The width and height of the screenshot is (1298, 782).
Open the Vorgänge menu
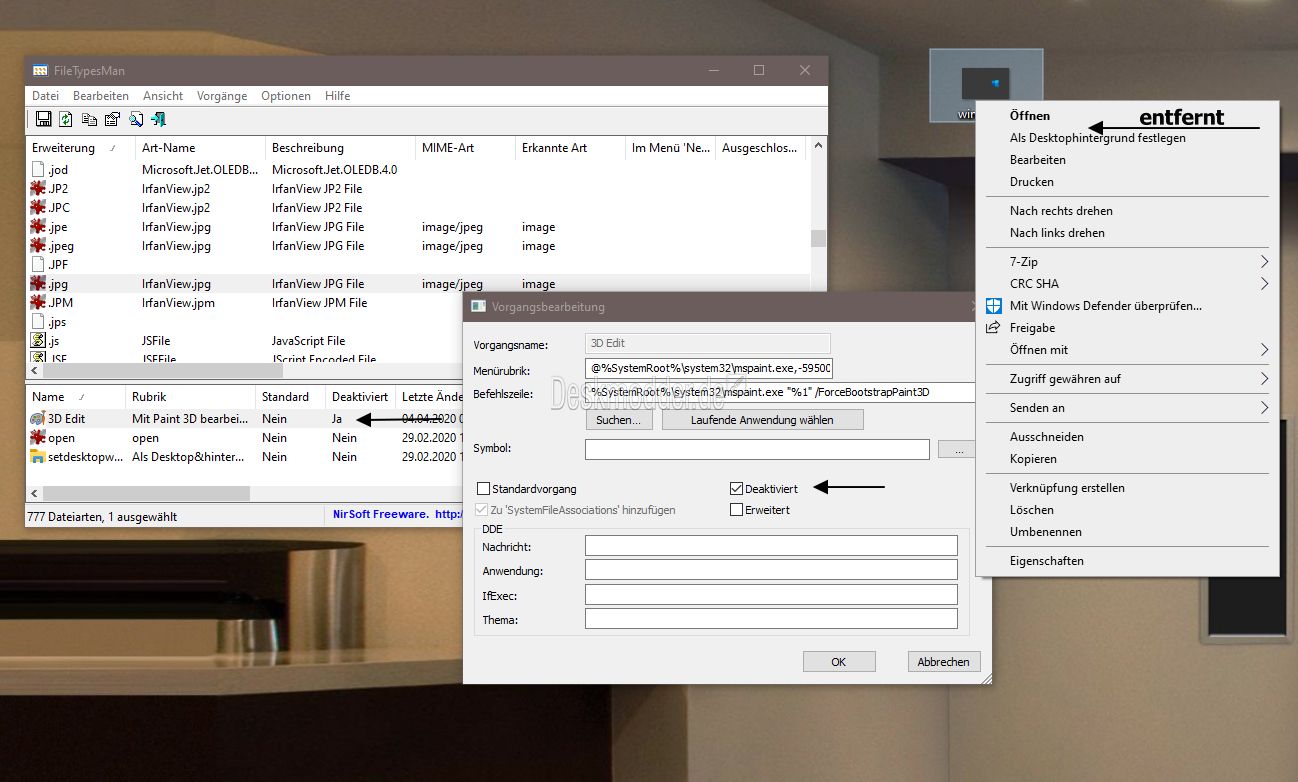click(x=222, y=96)
